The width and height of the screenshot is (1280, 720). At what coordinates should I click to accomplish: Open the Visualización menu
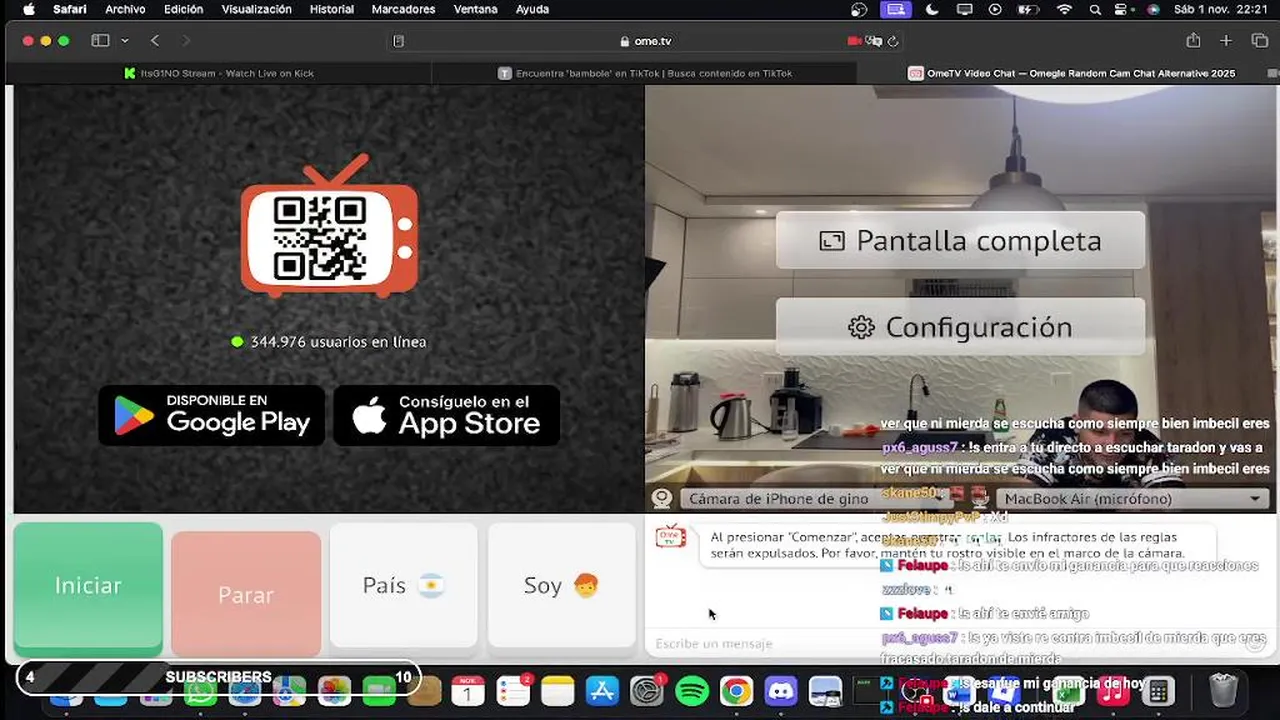[257, 9]
